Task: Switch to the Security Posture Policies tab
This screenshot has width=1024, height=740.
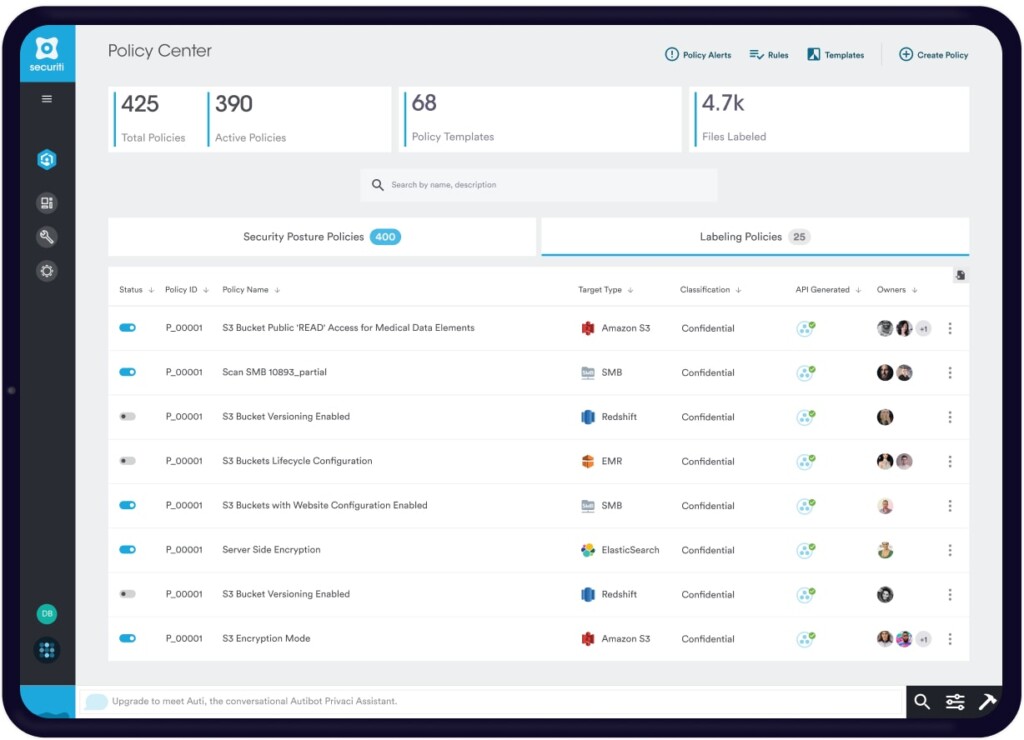Action: [322, 236]
